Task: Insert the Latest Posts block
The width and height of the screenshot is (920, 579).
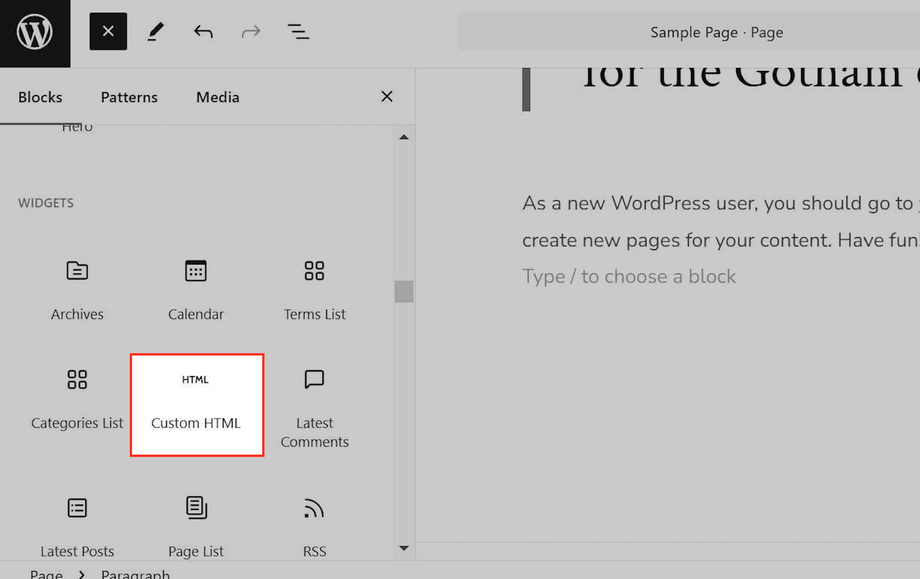Action: [x=77, y=526]
